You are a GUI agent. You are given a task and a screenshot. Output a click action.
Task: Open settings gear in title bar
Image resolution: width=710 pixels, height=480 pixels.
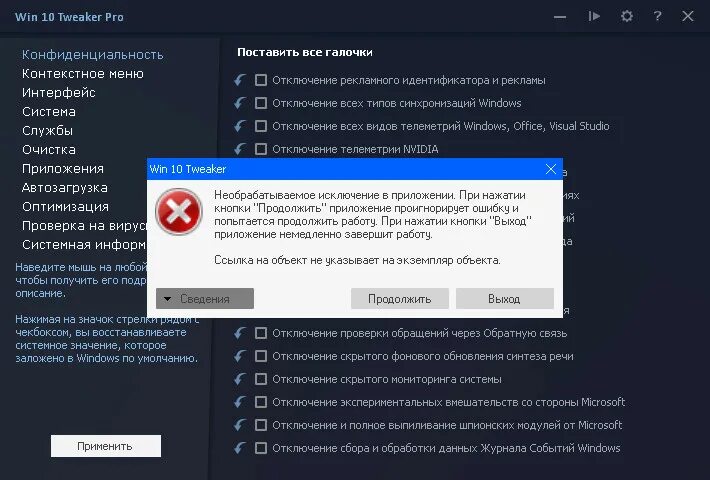pyautogui.click(x=627, y=17)
